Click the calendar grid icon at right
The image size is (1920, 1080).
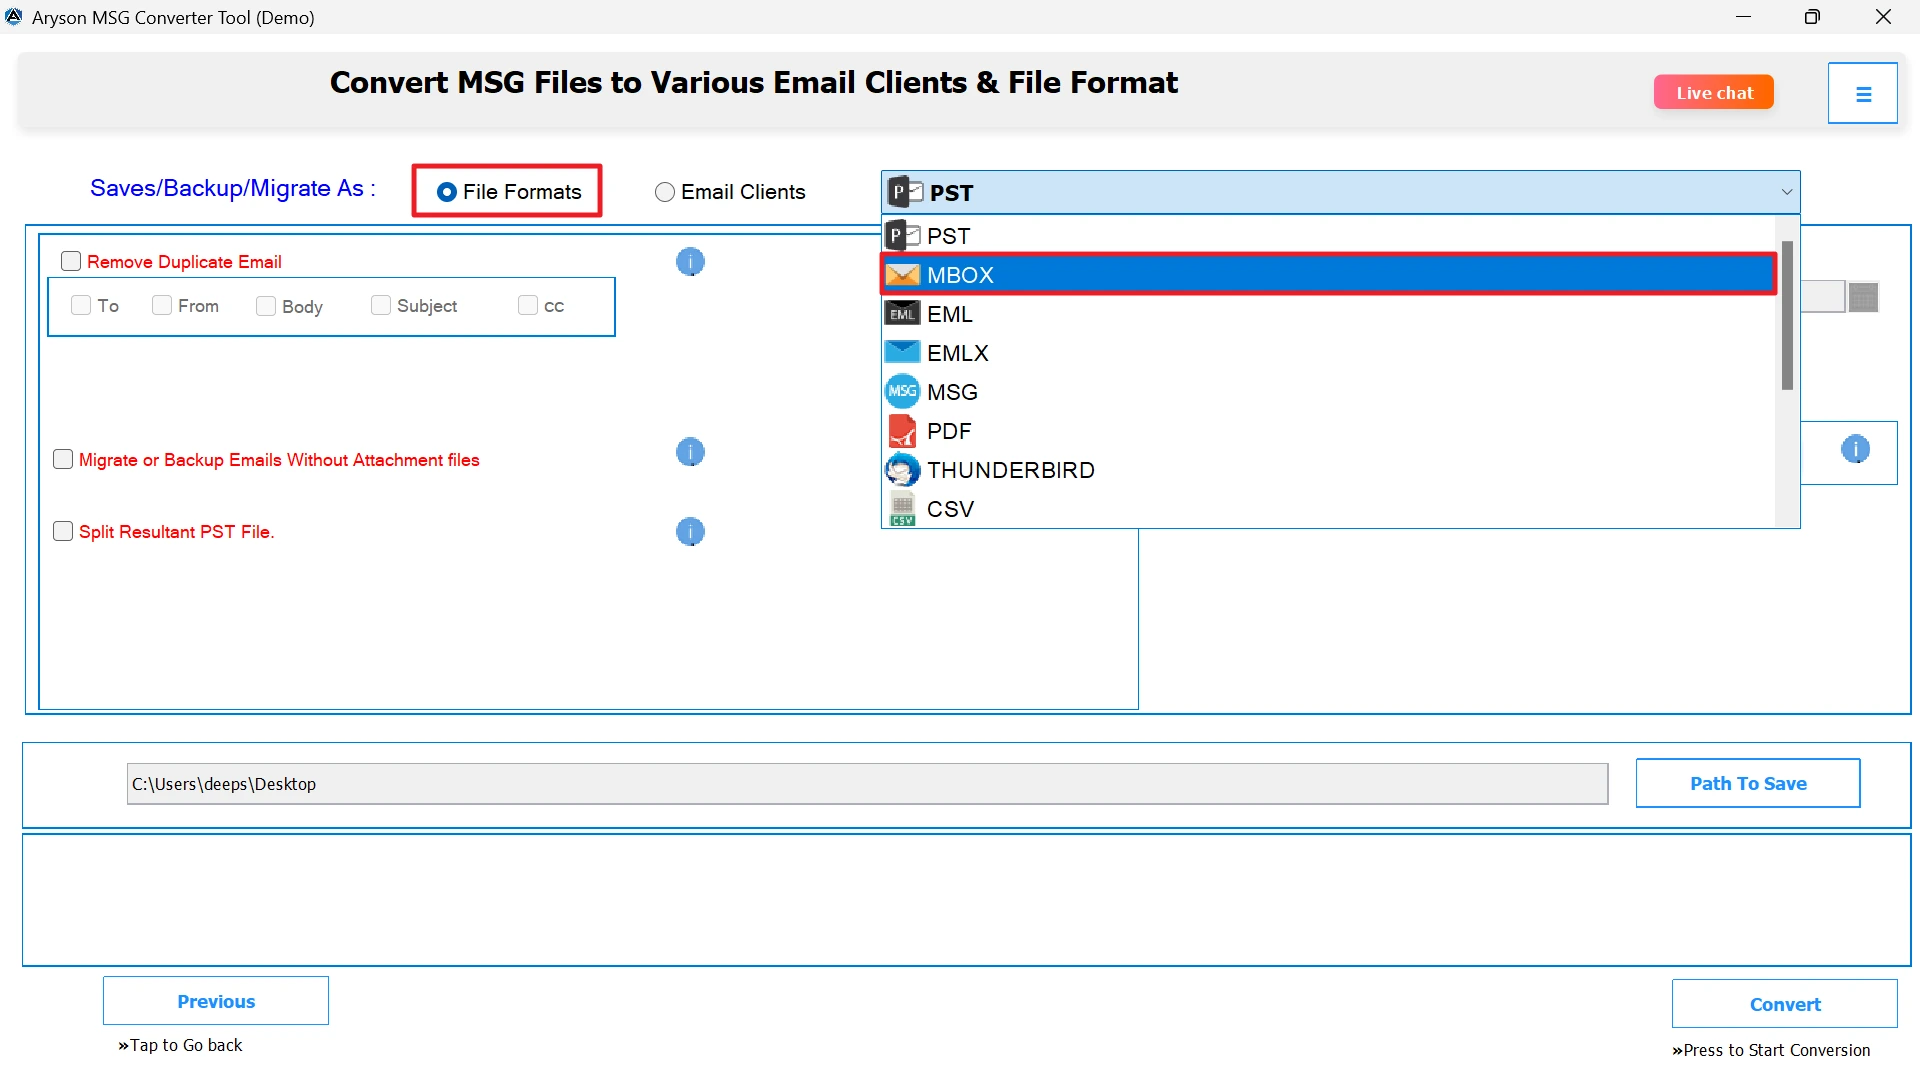click(x=1863, y=297)
